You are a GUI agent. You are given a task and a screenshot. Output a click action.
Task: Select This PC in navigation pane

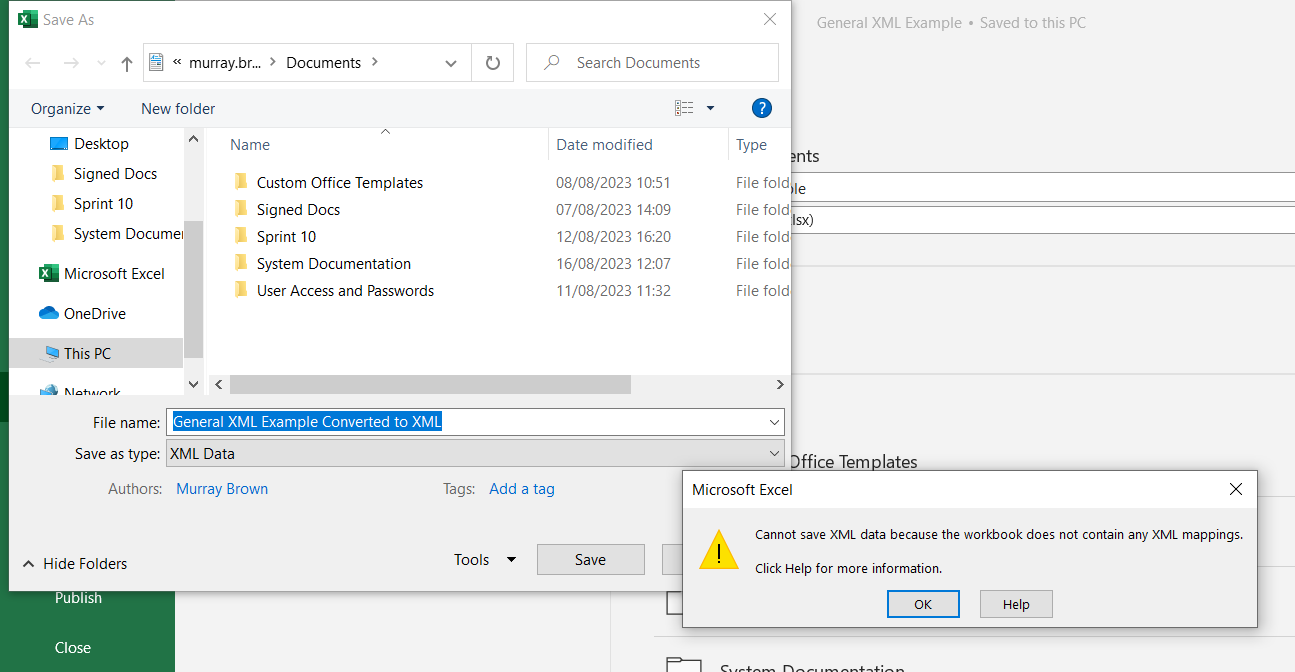87,353
